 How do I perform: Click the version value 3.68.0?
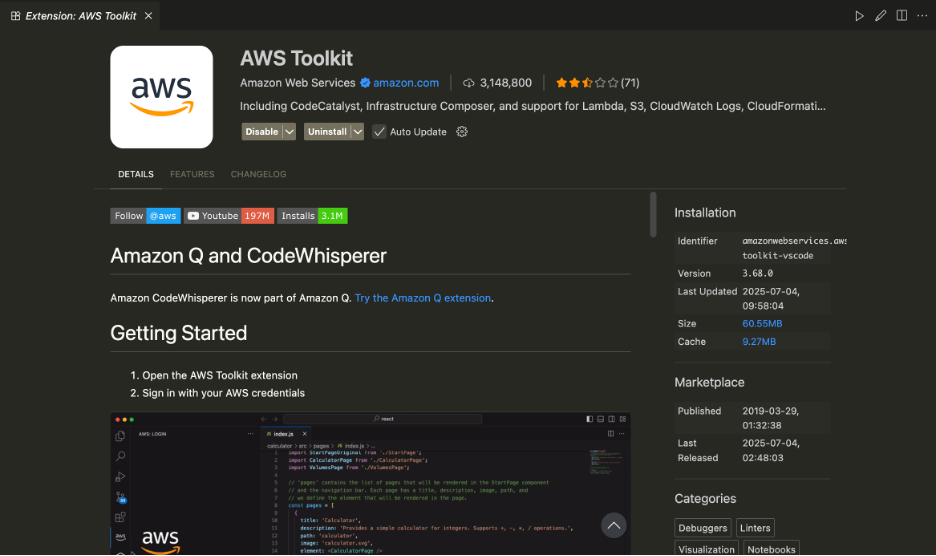point(758,274)
